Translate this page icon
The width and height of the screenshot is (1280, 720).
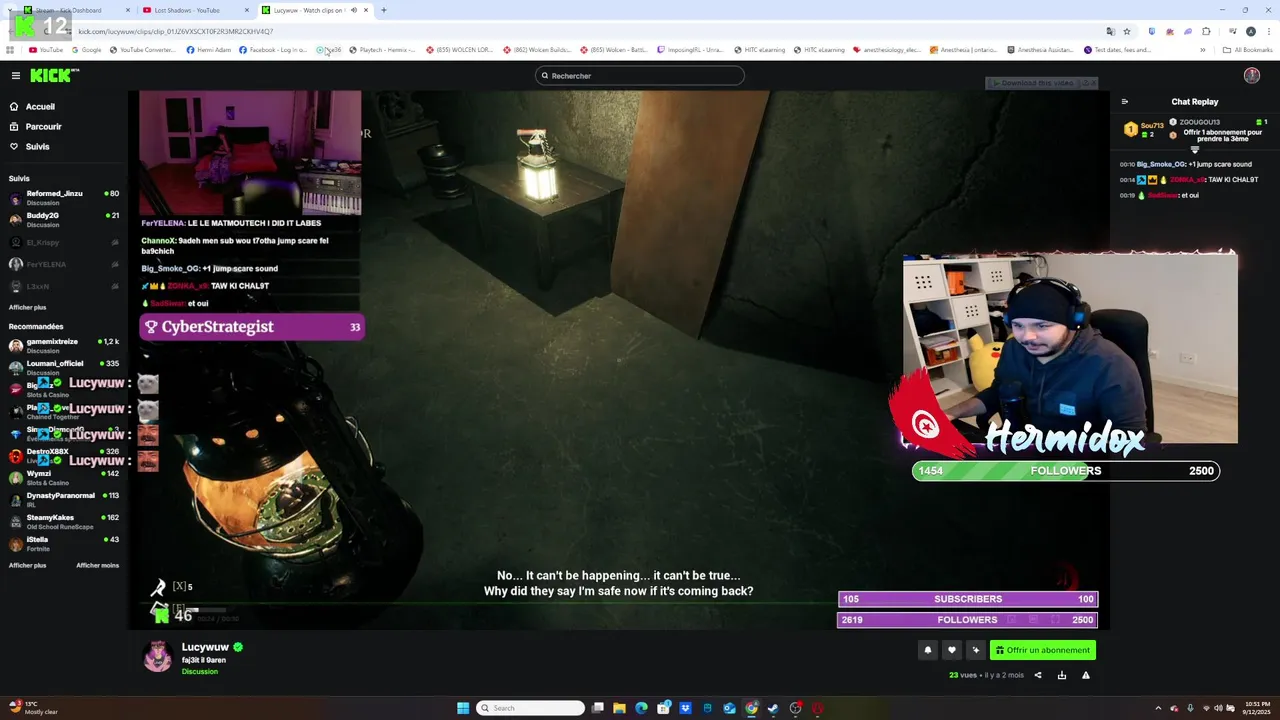(x=1110, y=31)
